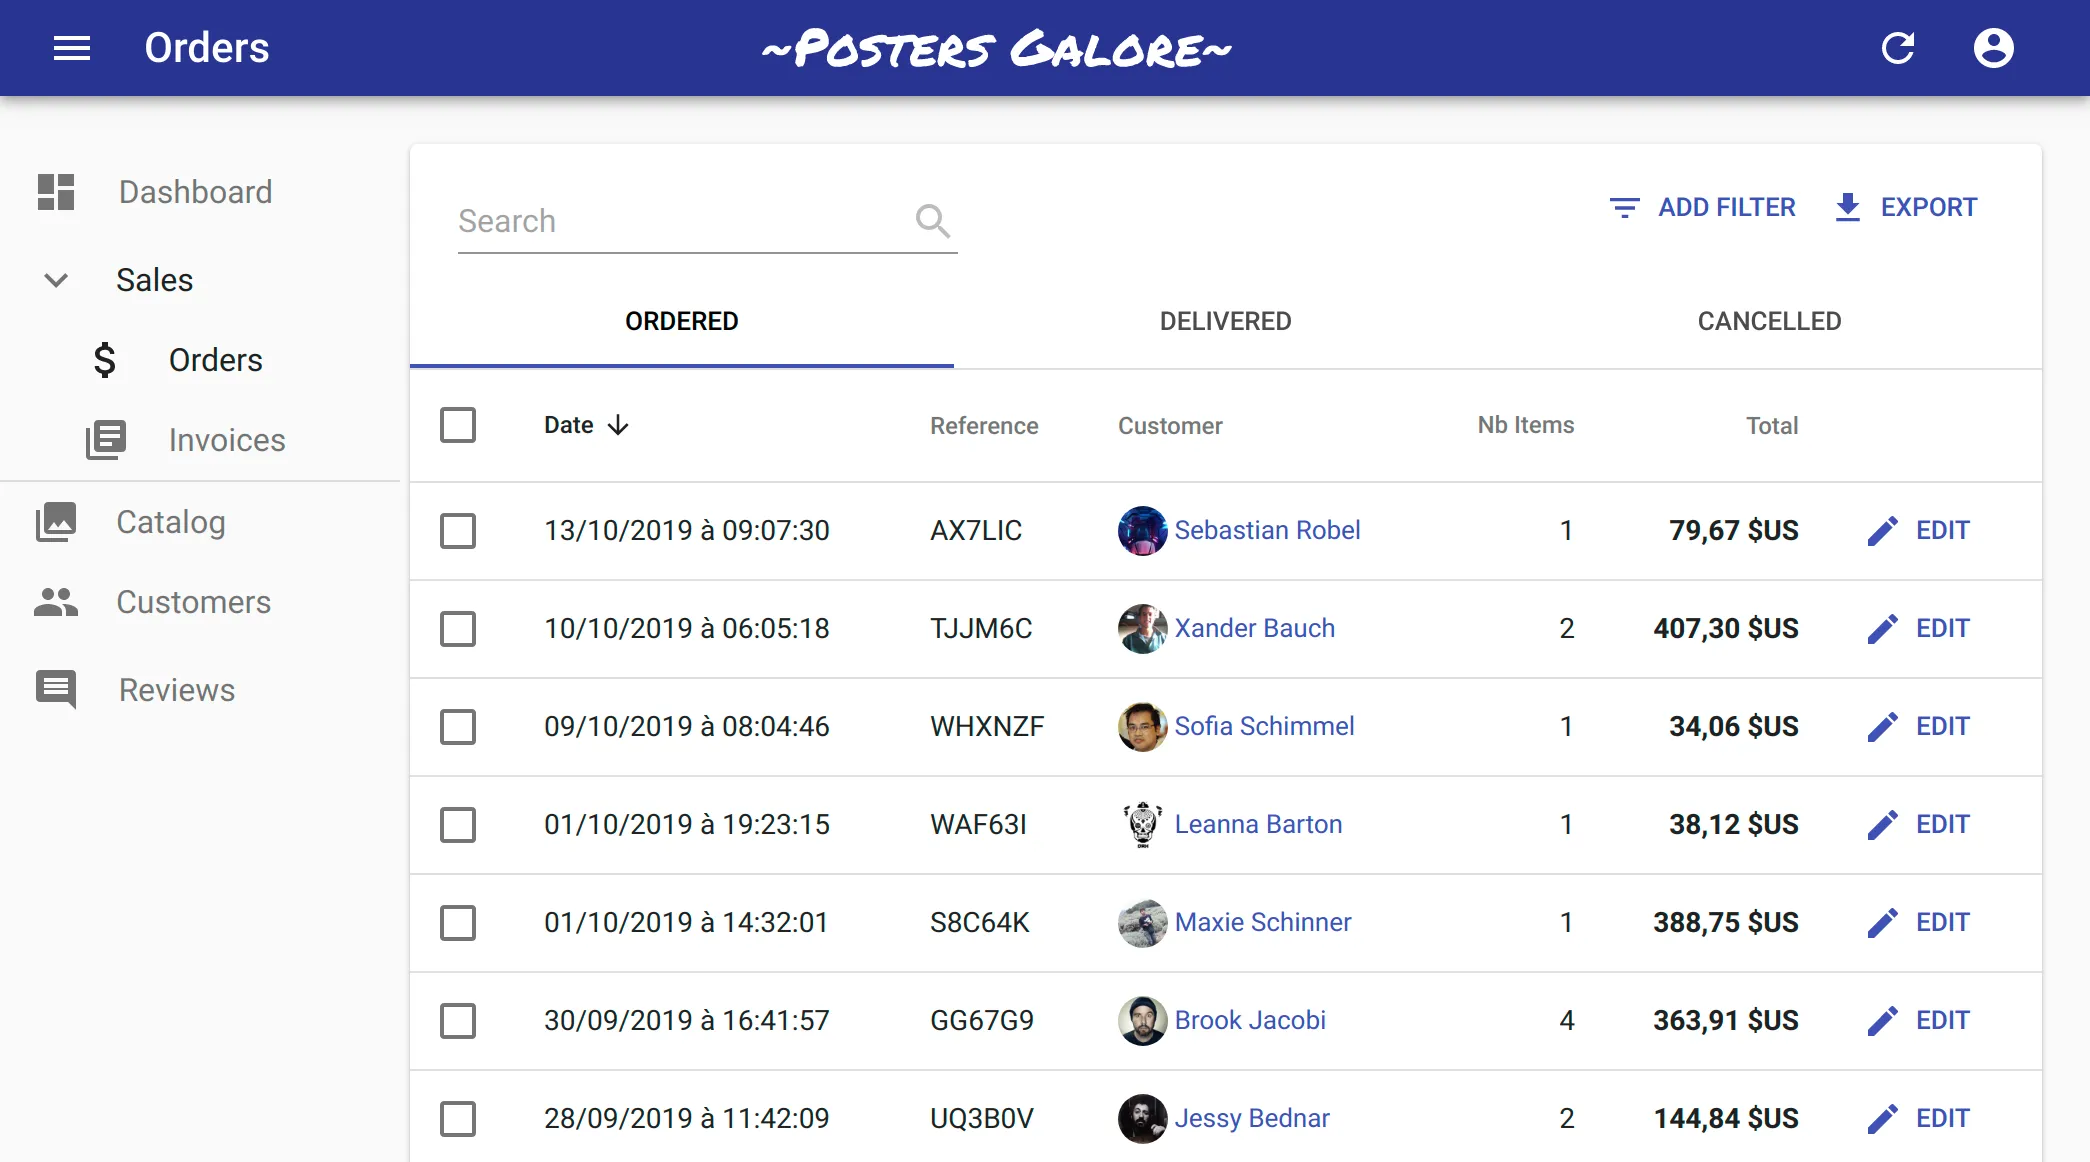Sort by the Date column header
This screenshot has width=2090, height=1162.
pyautogui.click(x=586, y=425)
